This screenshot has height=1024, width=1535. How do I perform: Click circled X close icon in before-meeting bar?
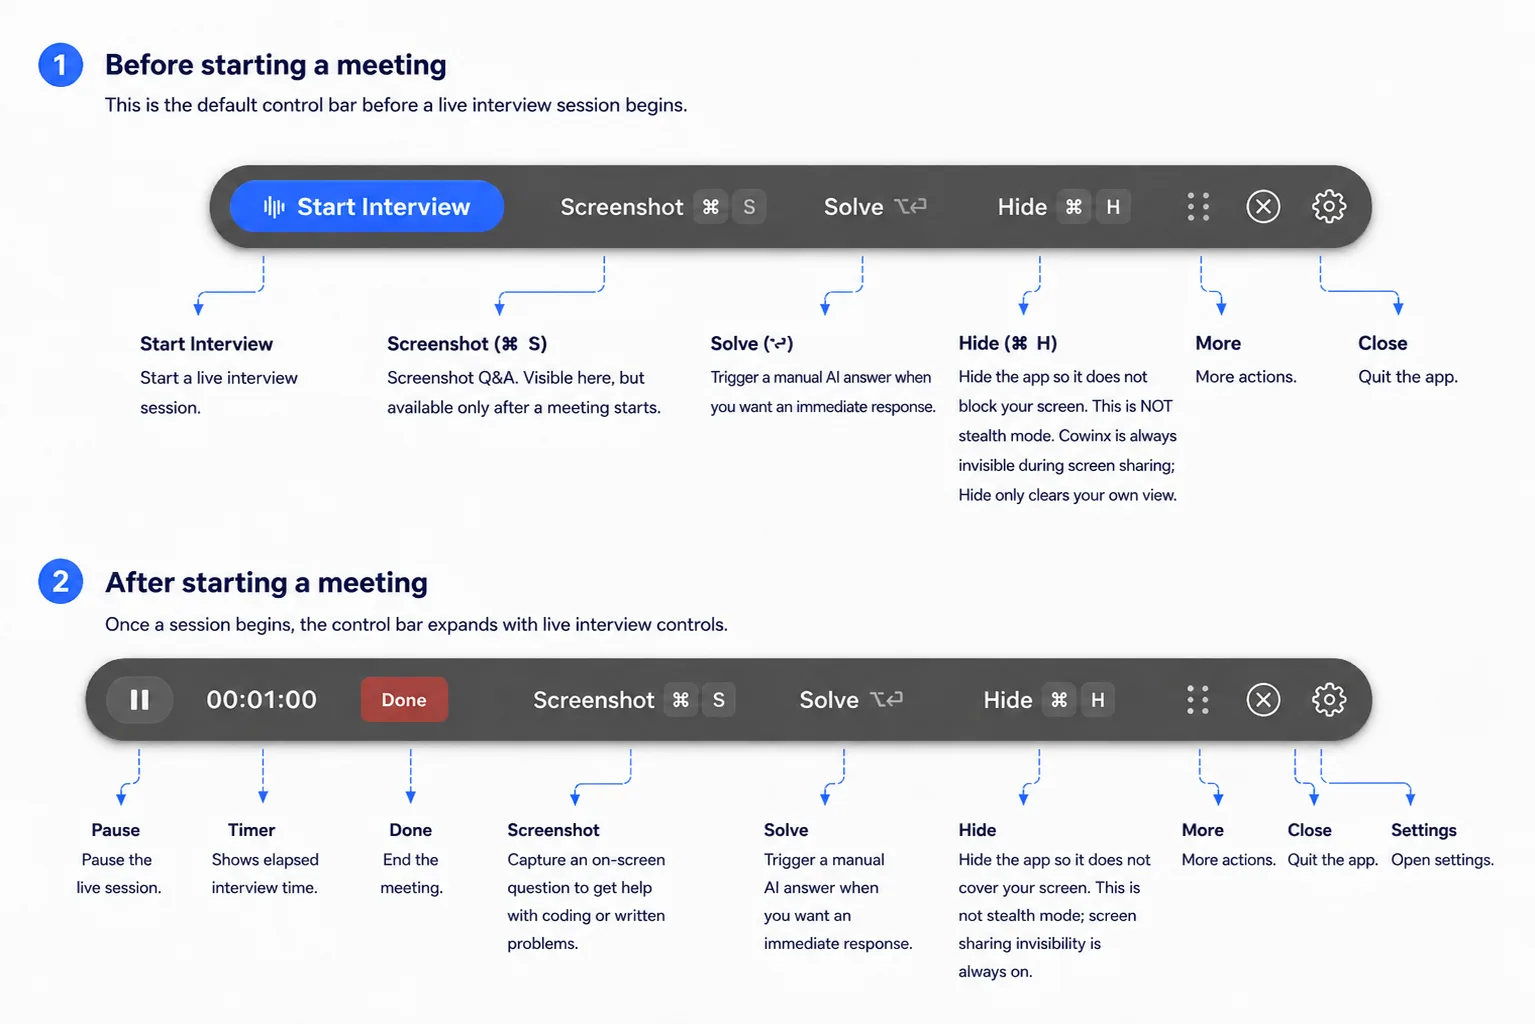click(x=1263, y=207)
